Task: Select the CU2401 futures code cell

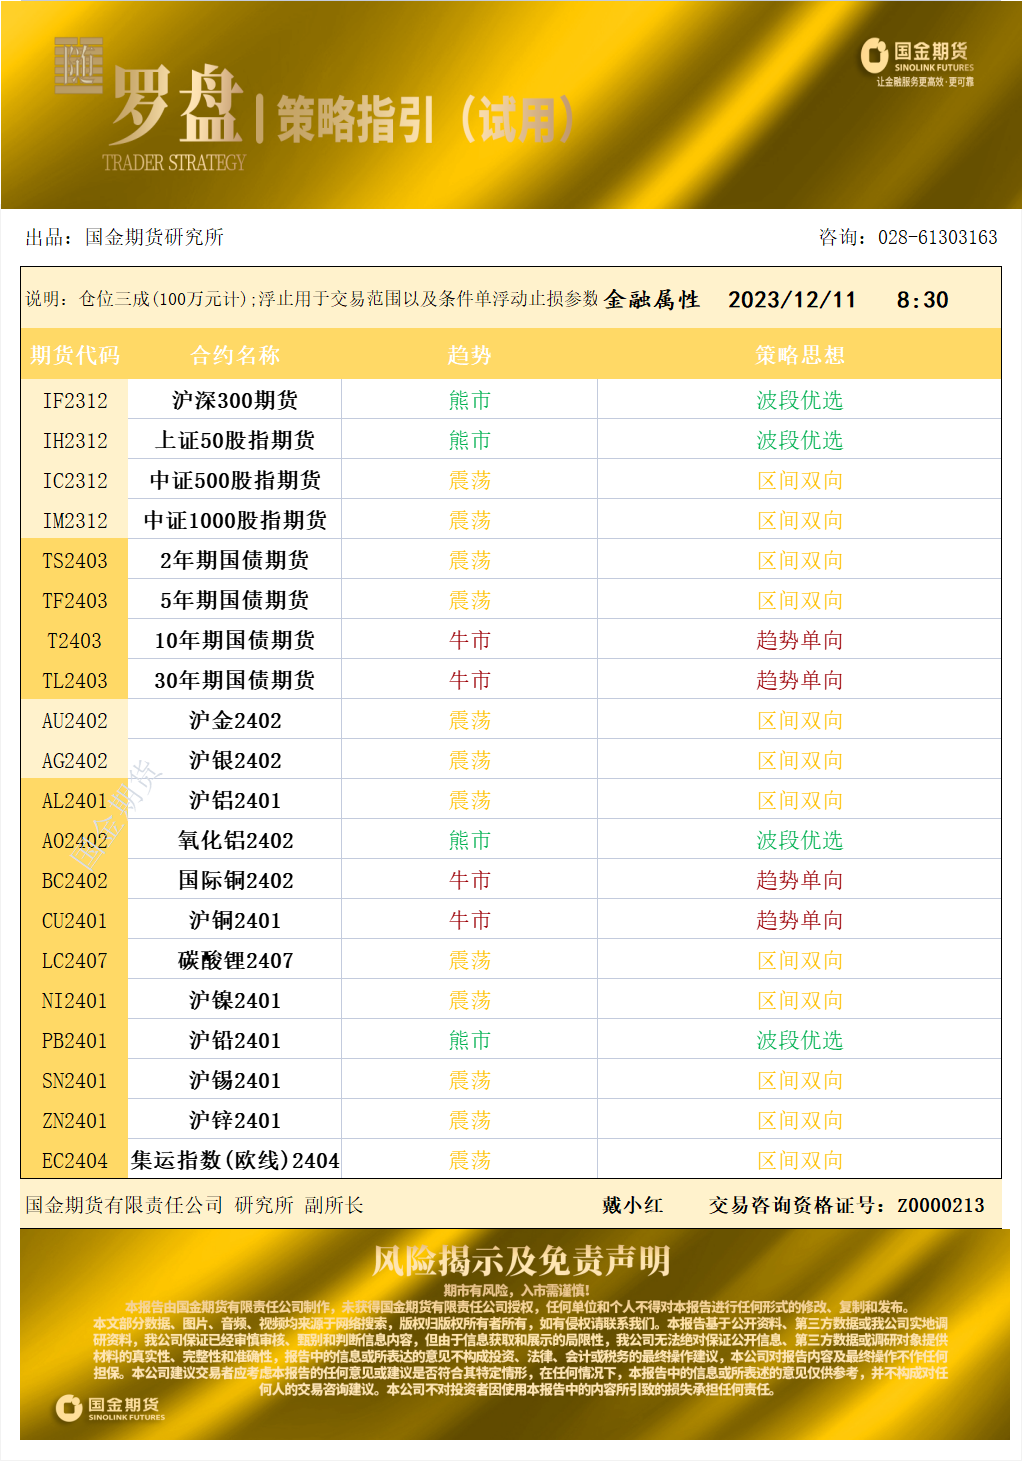Action: coord(75,920)
